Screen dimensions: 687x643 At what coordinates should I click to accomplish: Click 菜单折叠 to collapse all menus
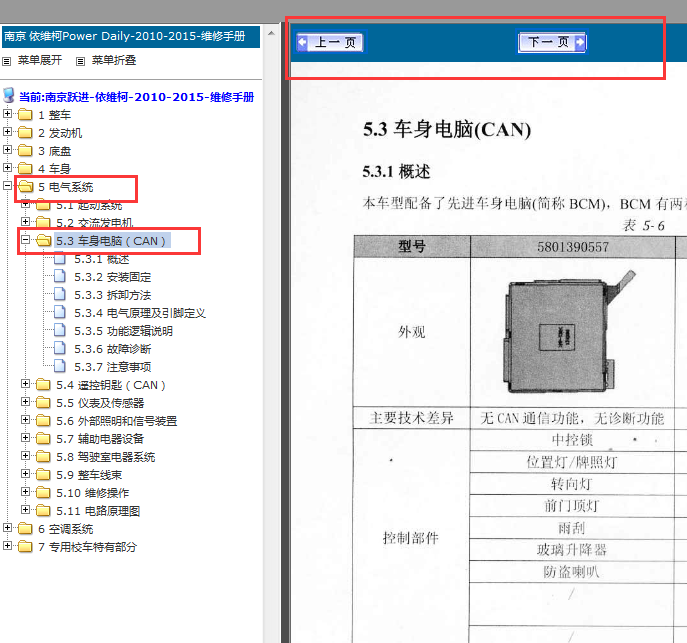pos(114,60)
